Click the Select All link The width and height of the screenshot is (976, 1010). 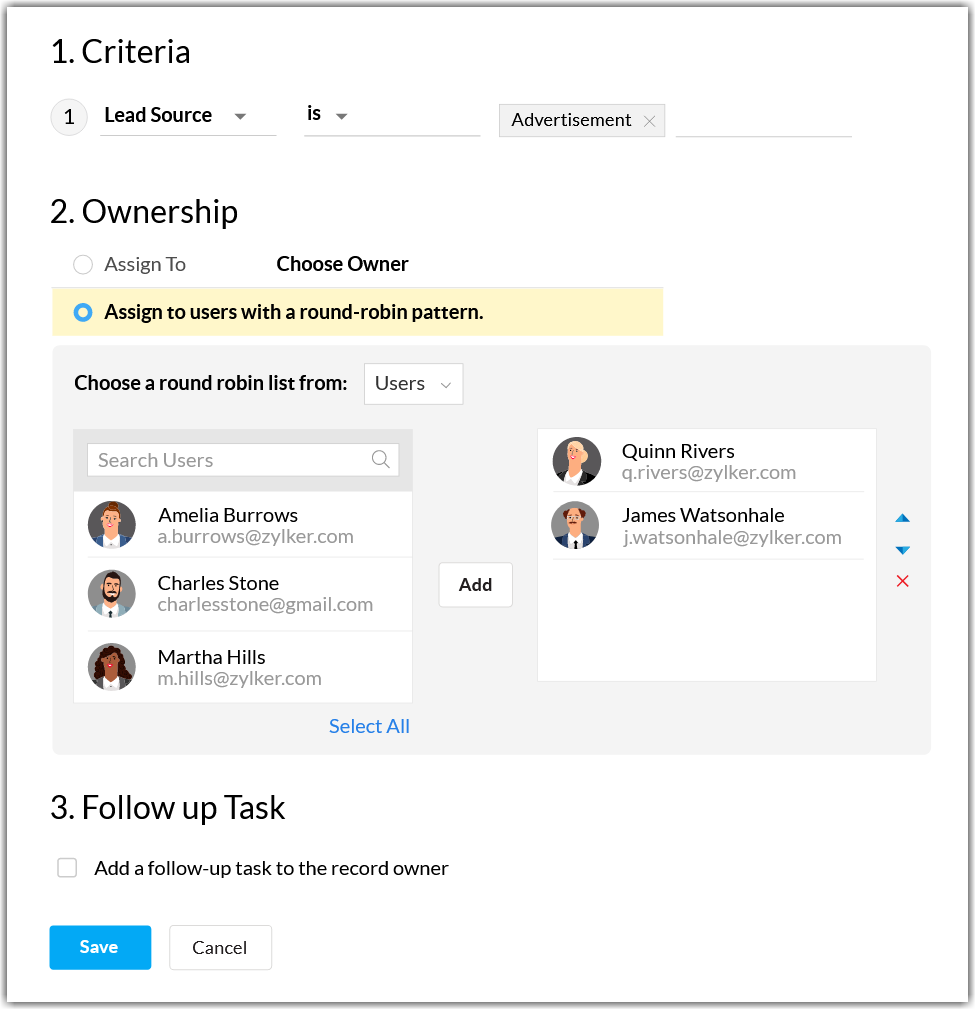point(369,727)
